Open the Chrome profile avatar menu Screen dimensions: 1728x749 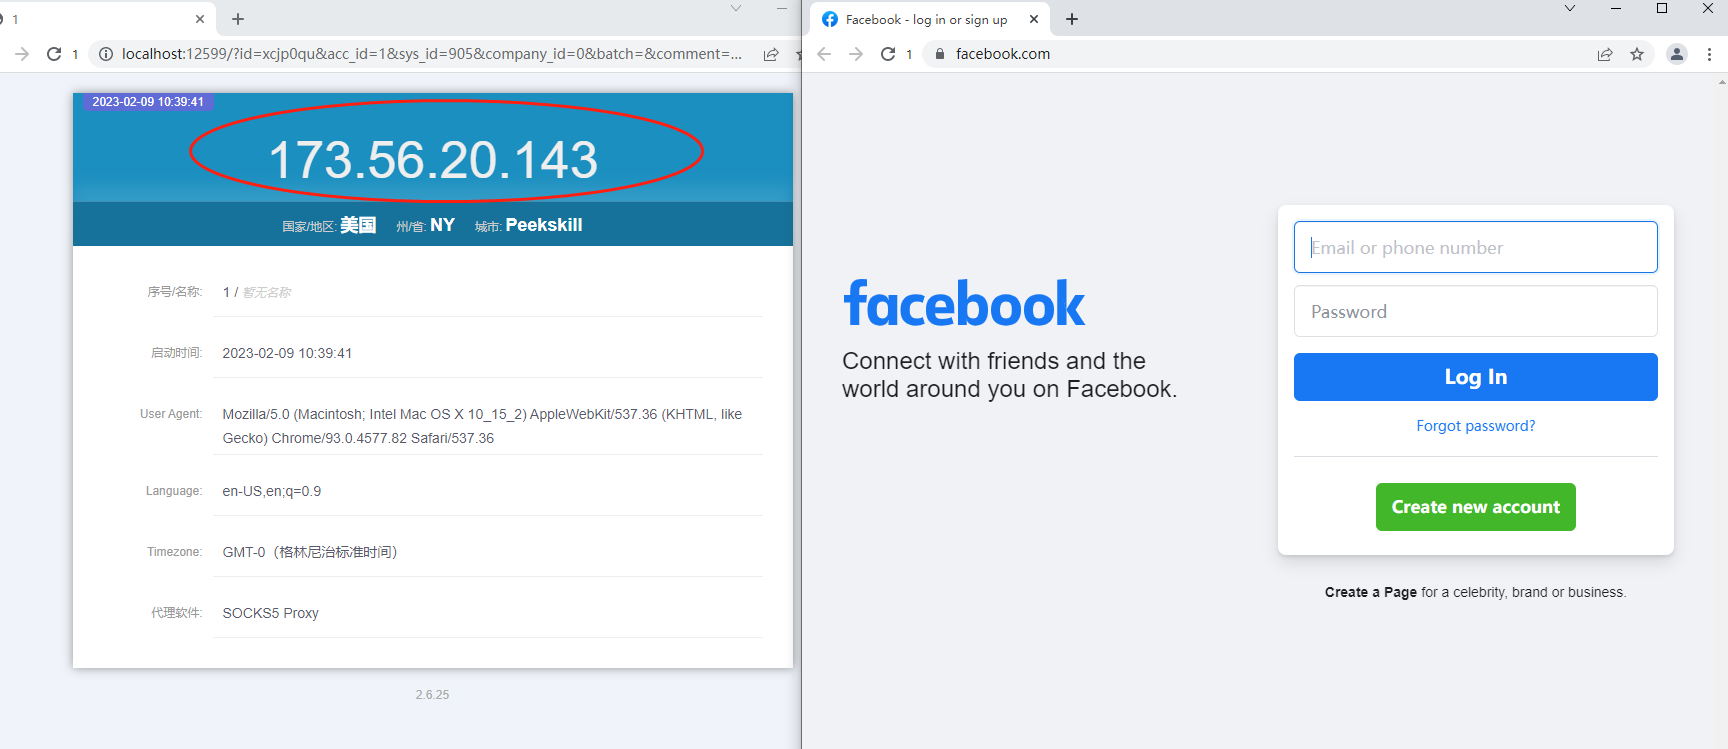pos(1677,54)
